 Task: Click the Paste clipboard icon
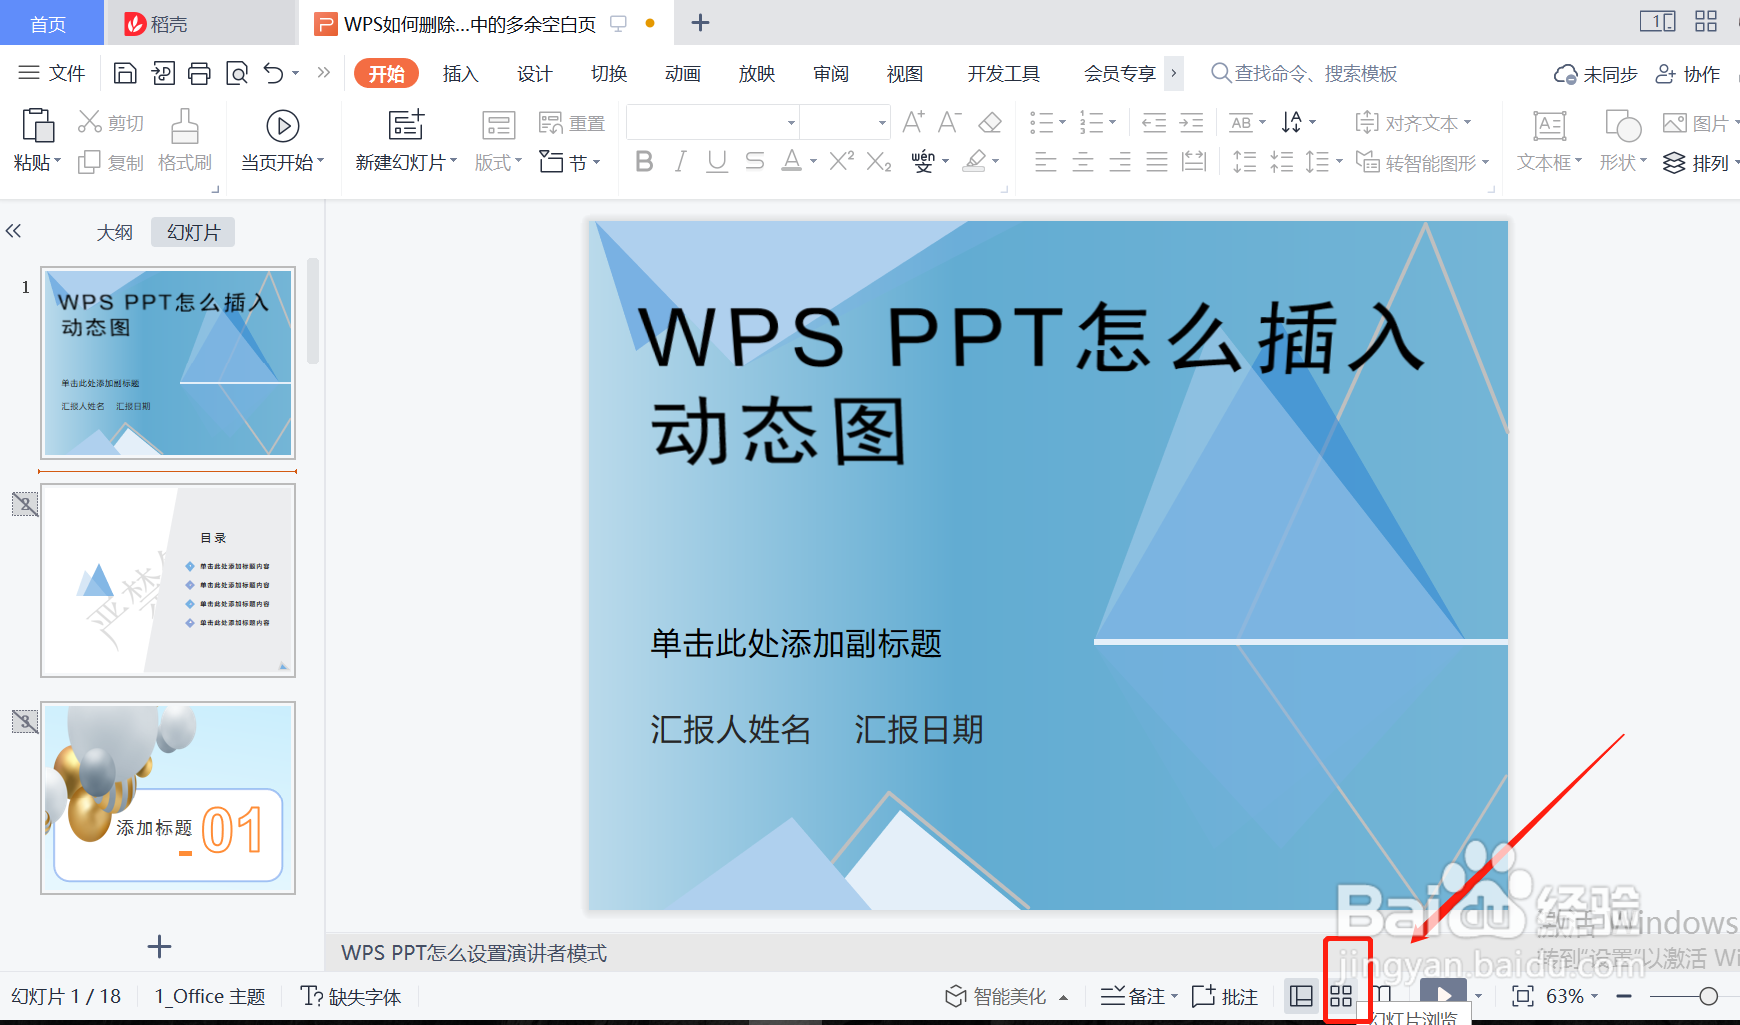click(x=37, y=126)
